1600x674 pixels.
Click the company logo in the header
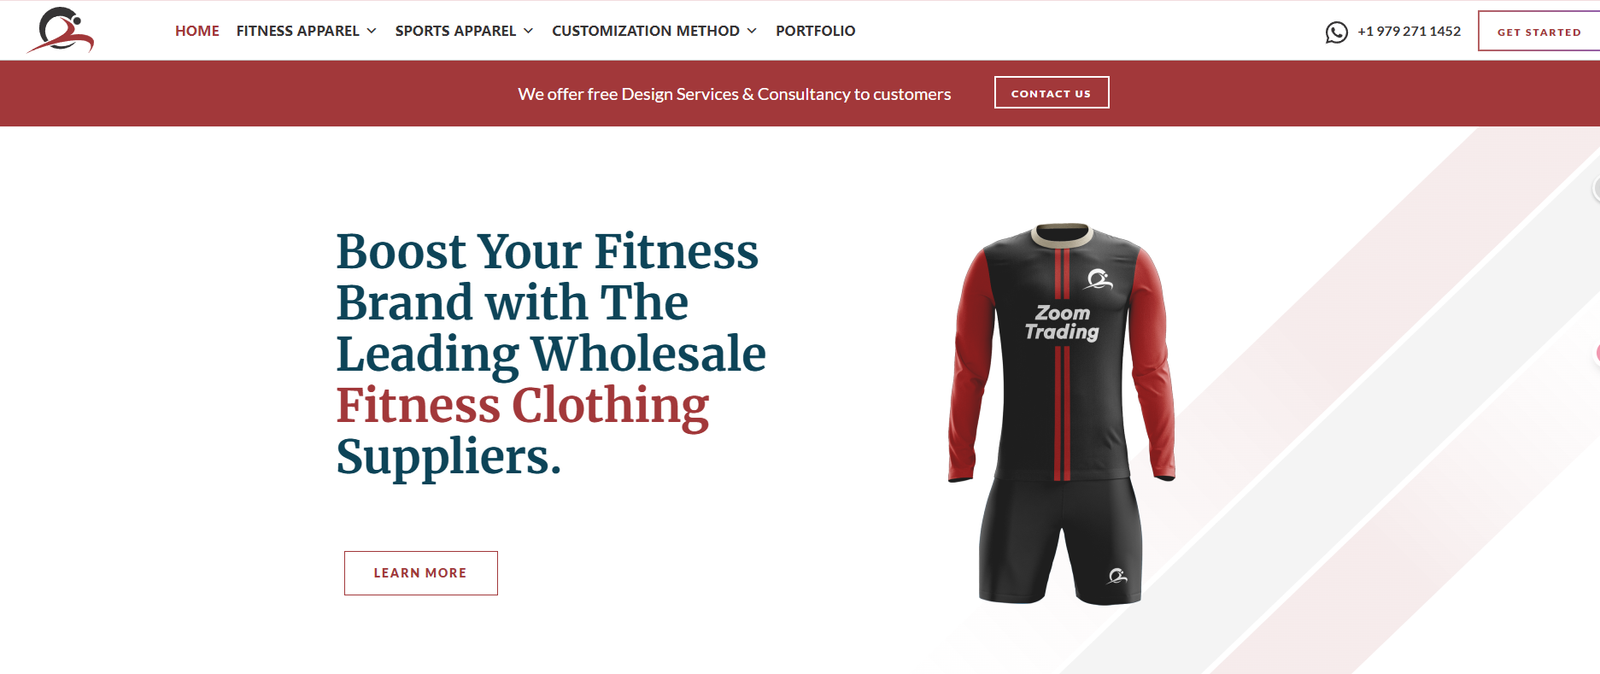pos(60,30)
